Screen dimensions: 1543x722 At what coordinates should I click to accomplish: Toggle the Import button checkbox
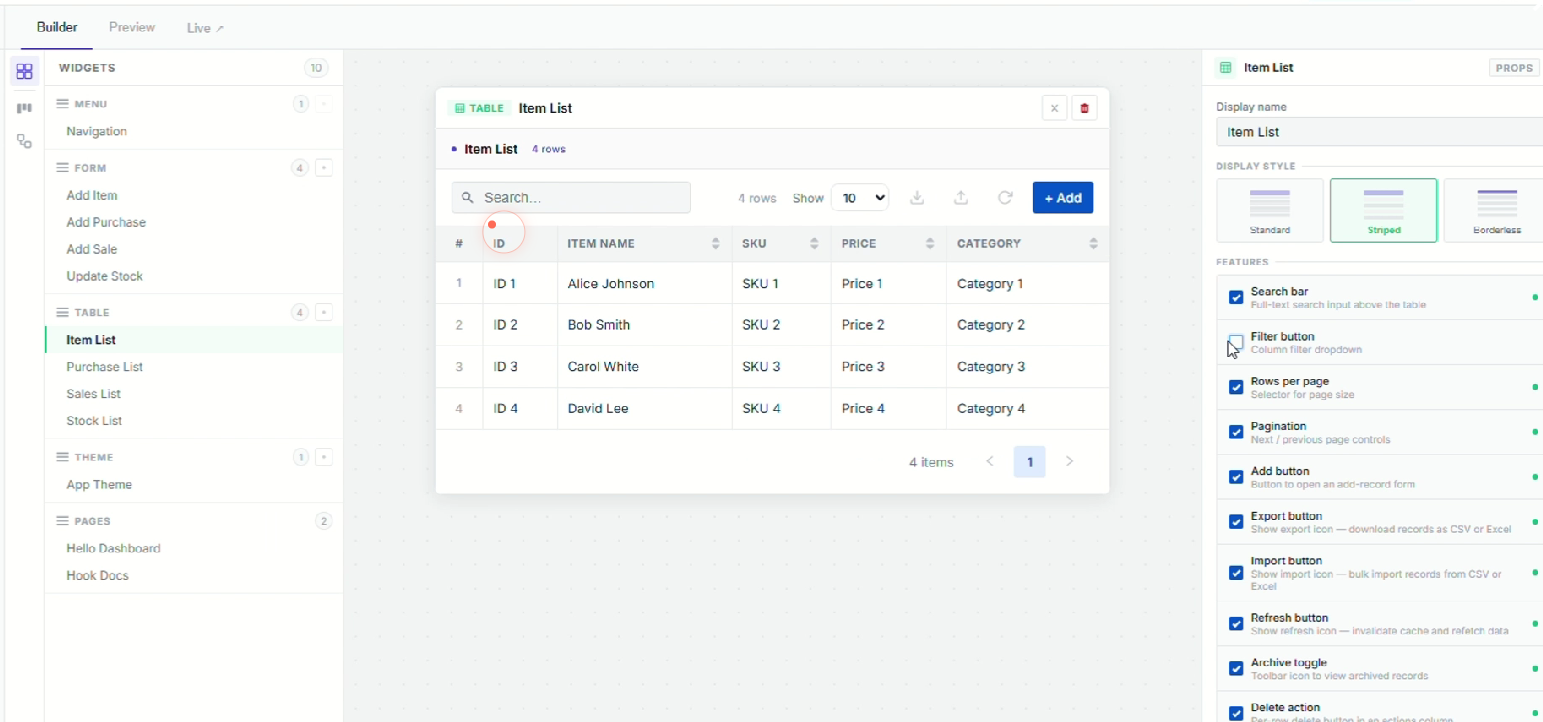coord(1236,573)
